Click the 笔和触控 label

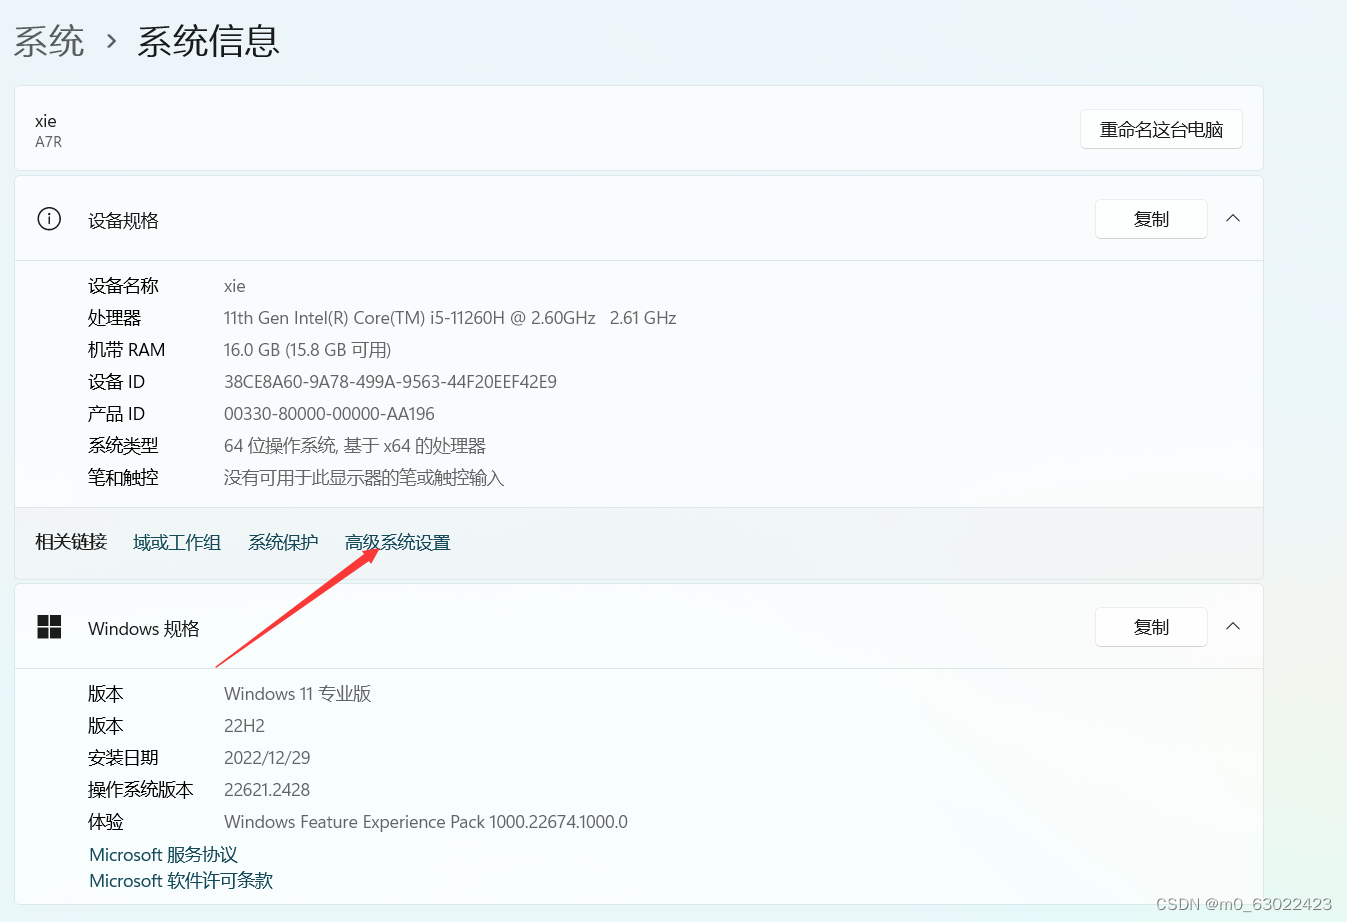pos(123,478)
